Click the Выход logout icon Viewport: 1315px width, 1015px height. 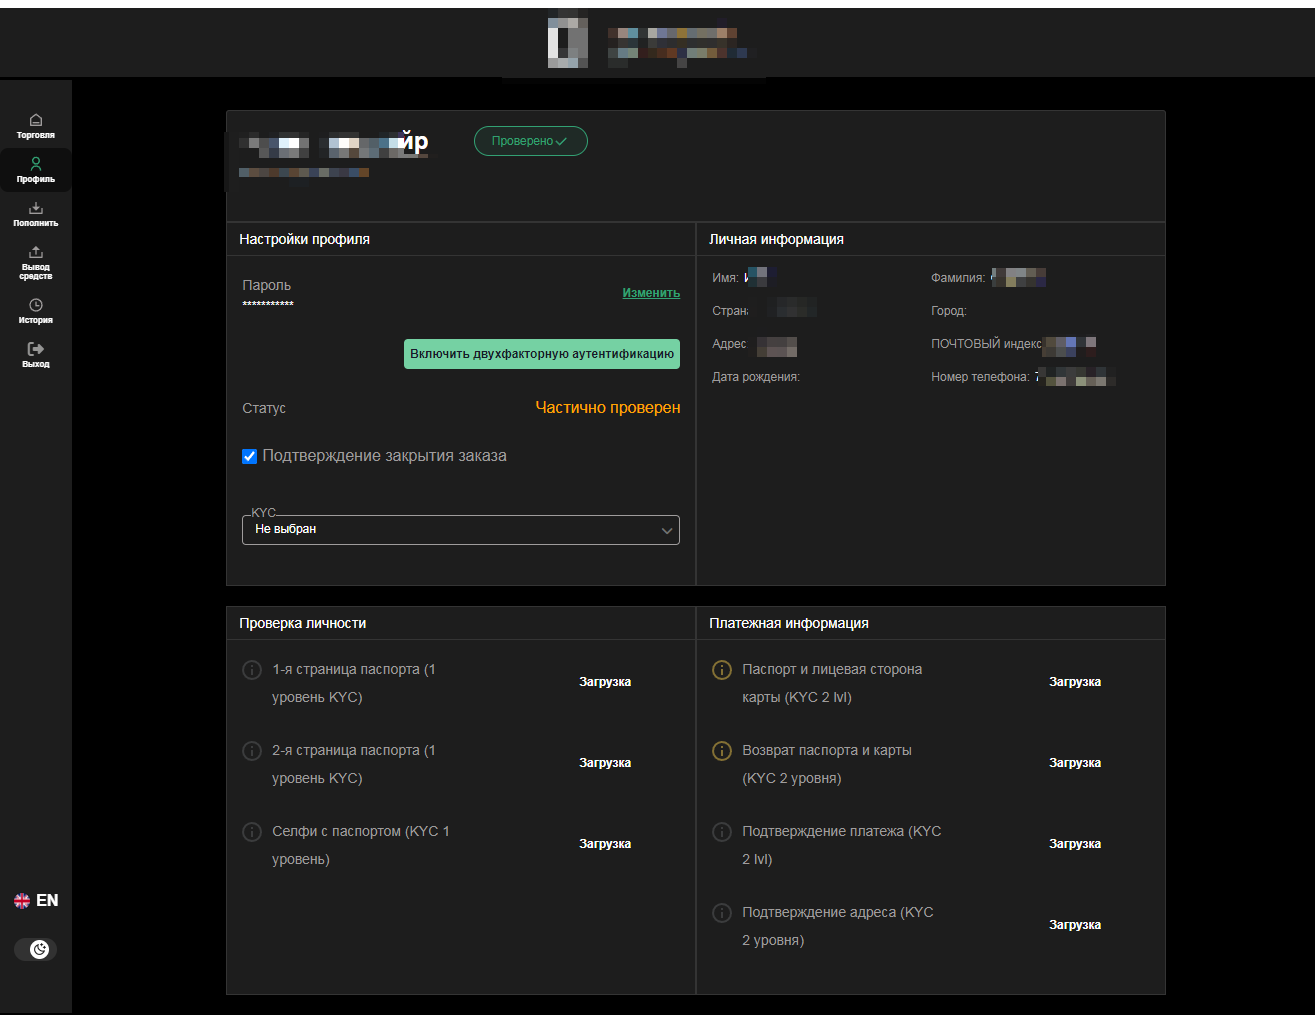(x=36, y=349)
